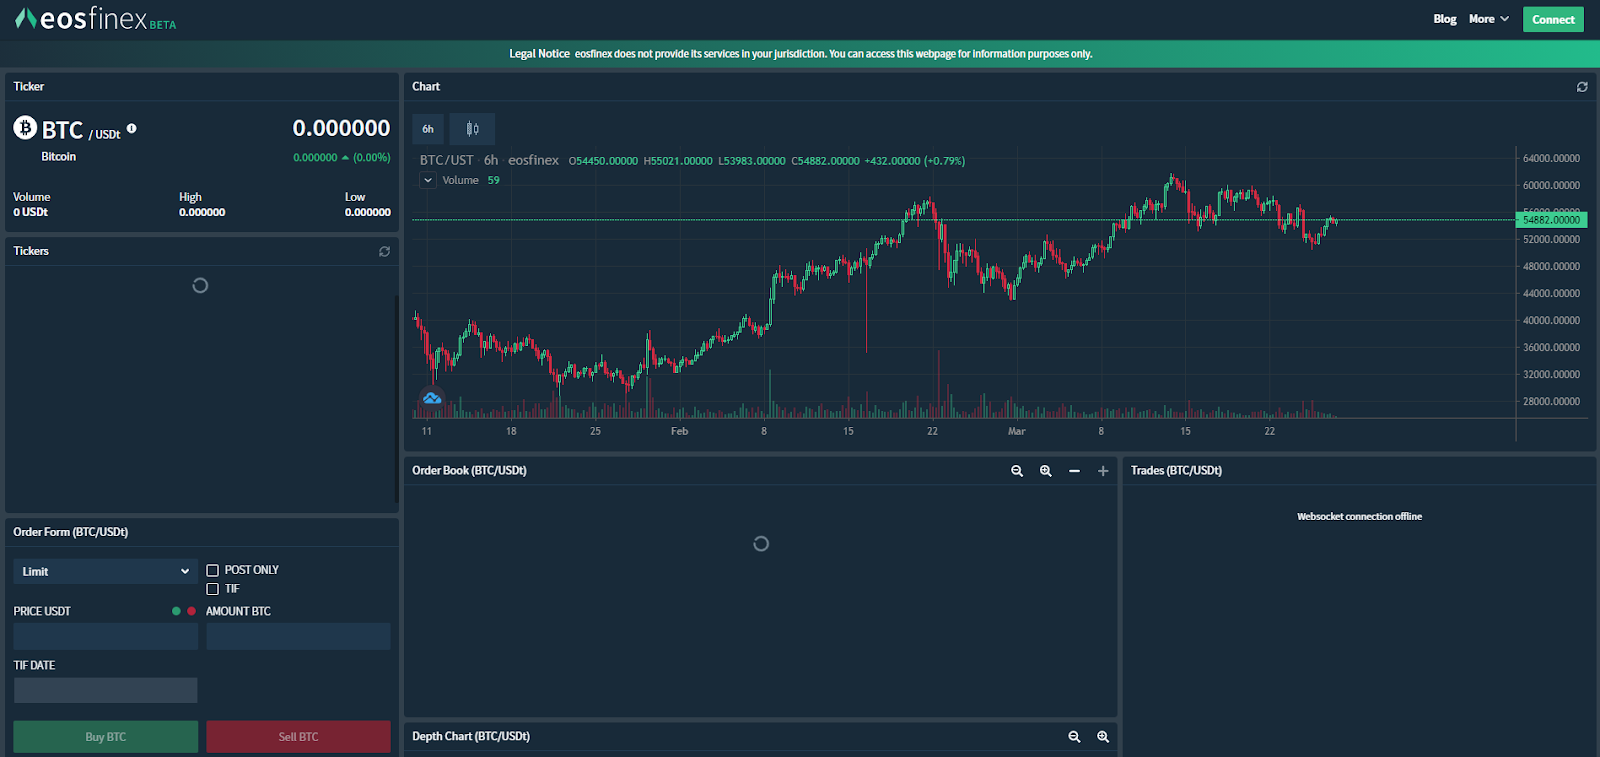Click the Volume 59 indicator label
Screen dimensions: 1600x757
471,180
